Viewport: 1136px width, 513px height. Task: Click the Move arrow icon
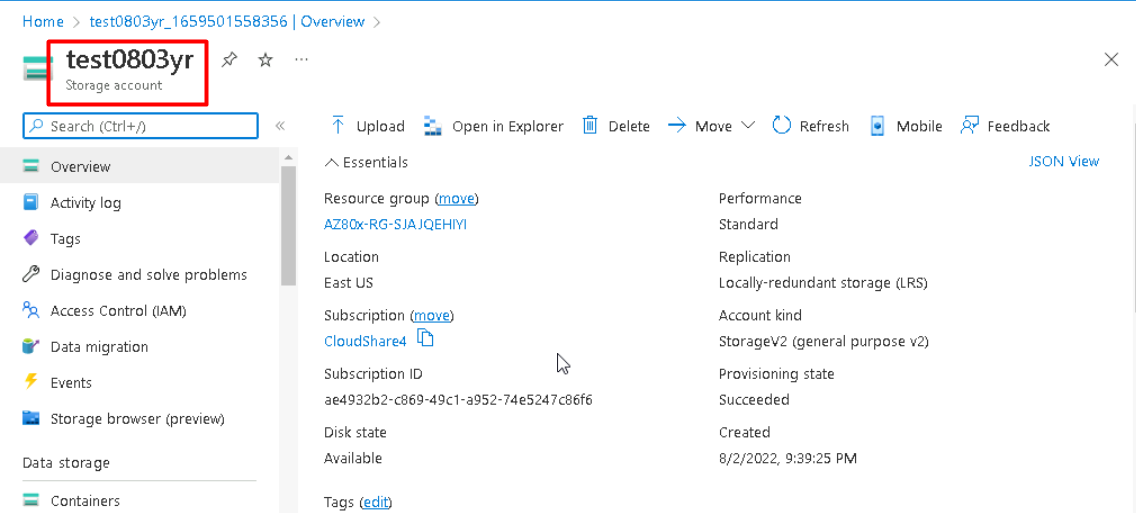[x=677, y=125]
